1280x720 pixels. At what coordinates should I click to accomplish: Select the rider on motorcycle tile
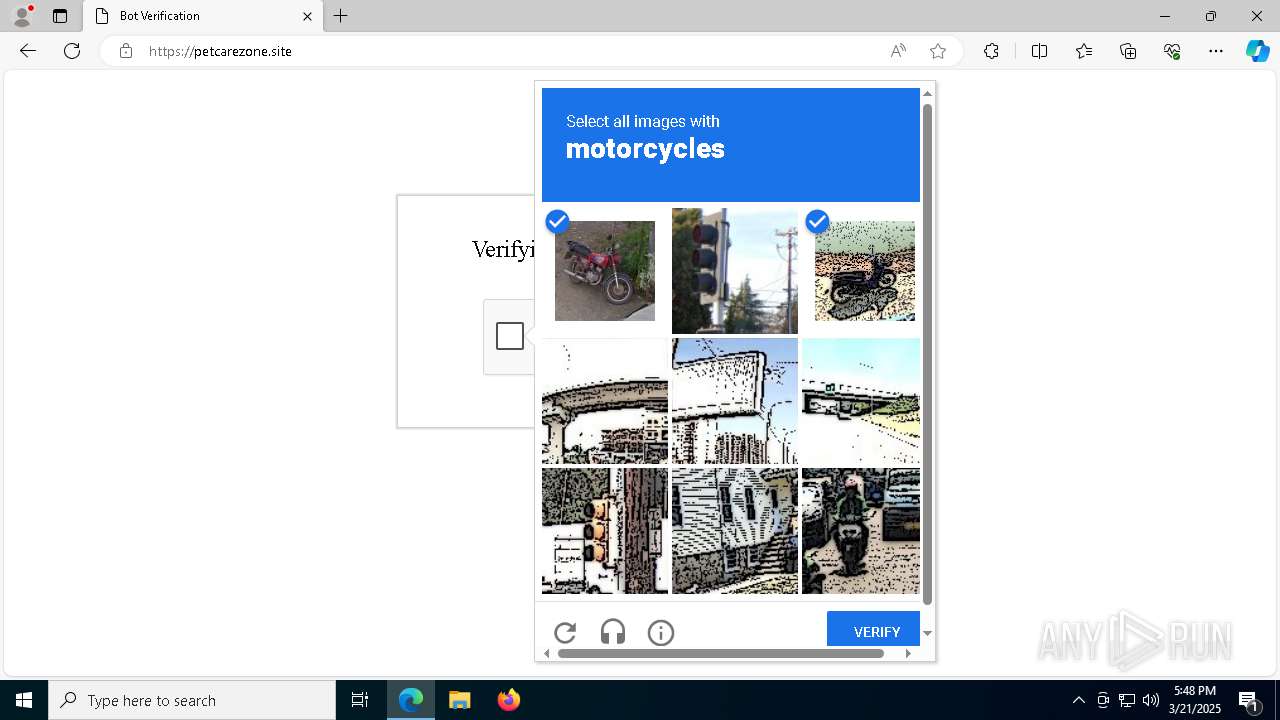point(861,531)
